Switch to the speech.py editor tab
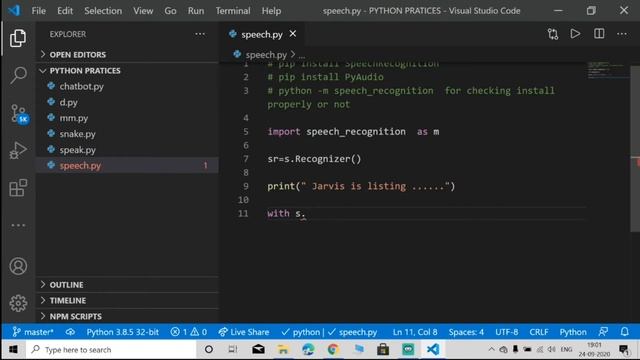 (262, 34)
